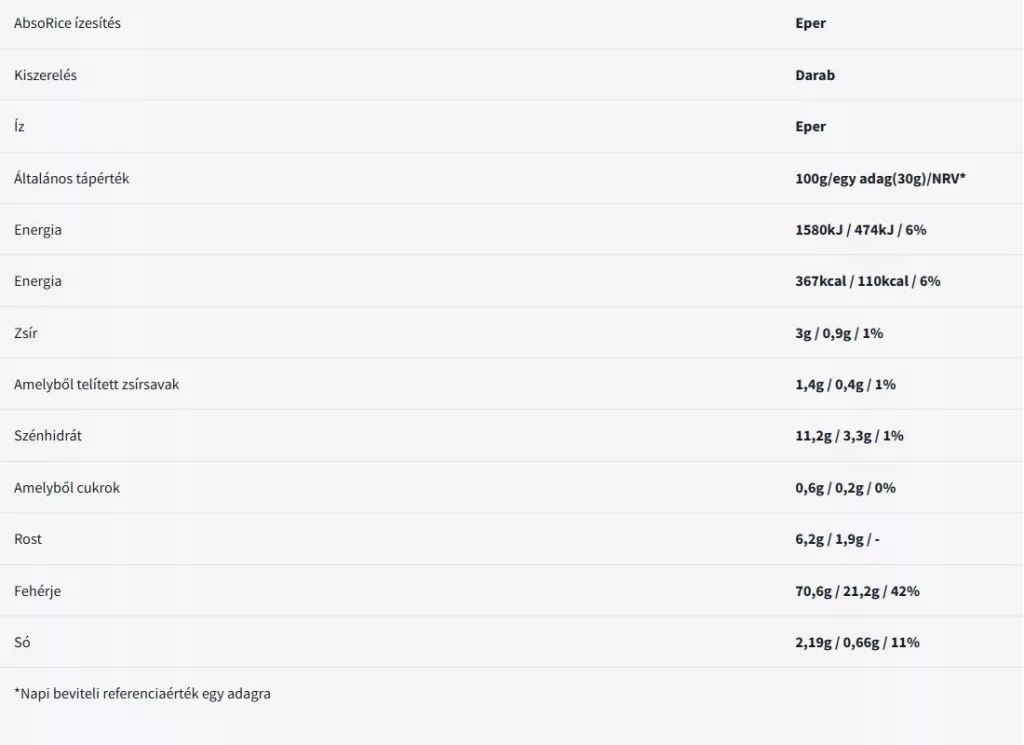Screen dimensions: 1024x745
Task: Click the Általános tápérték label
Action: click(71, 179)
